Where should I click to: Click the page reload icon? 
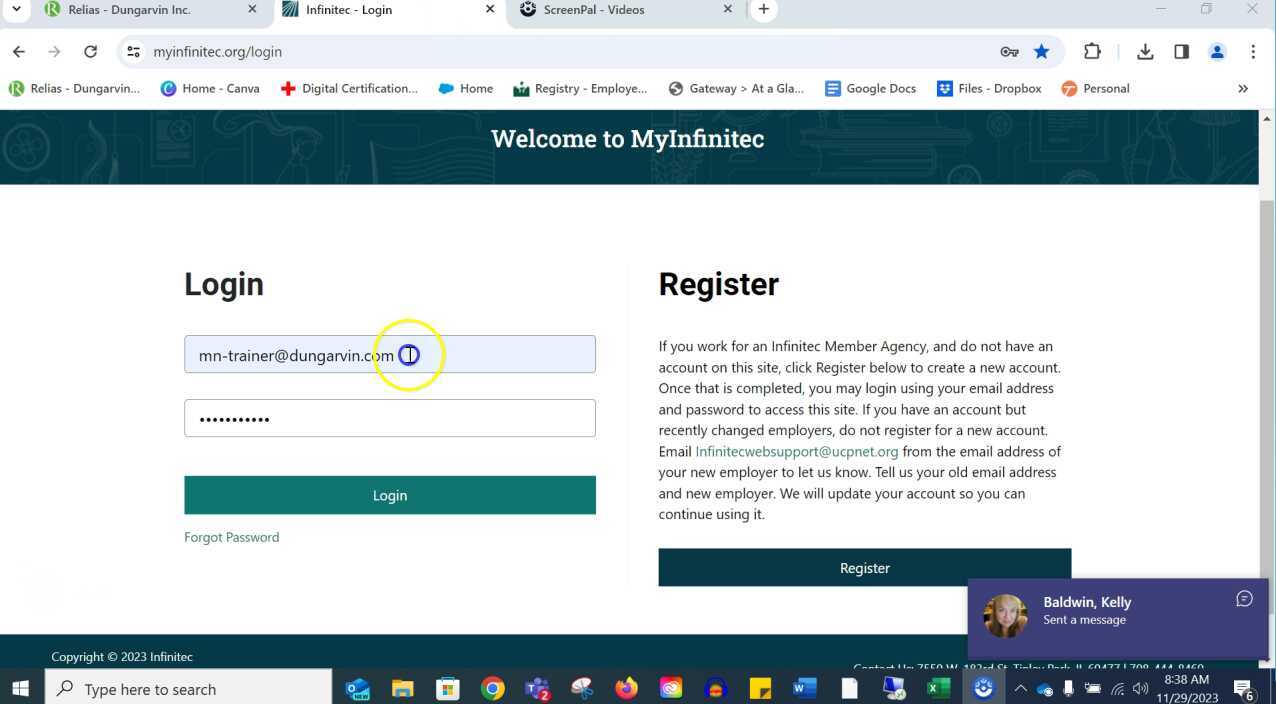[90, 51]
